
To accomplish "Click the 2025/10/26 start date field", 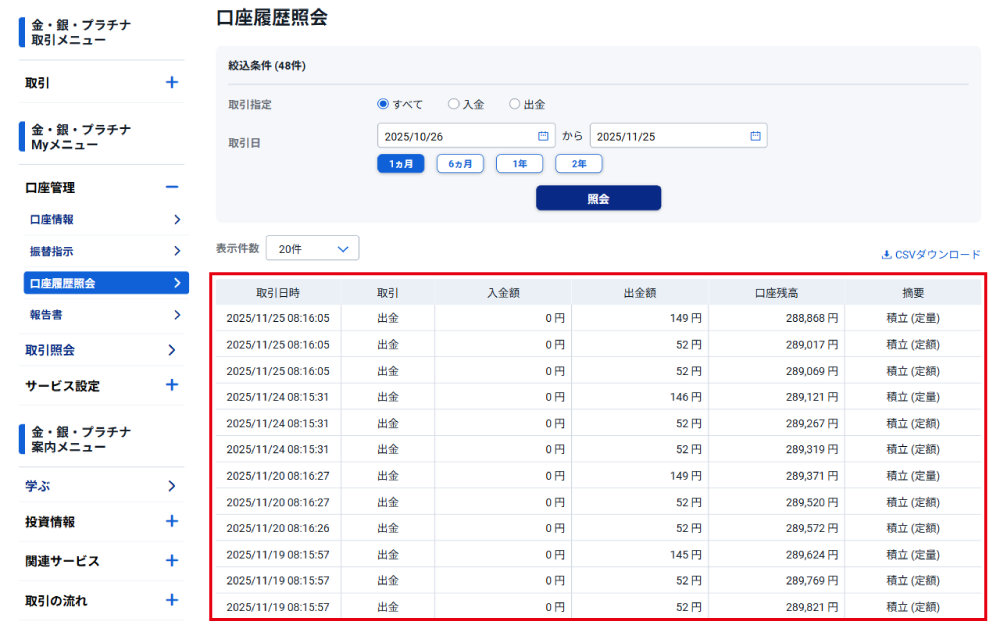I will pos(455,136).
